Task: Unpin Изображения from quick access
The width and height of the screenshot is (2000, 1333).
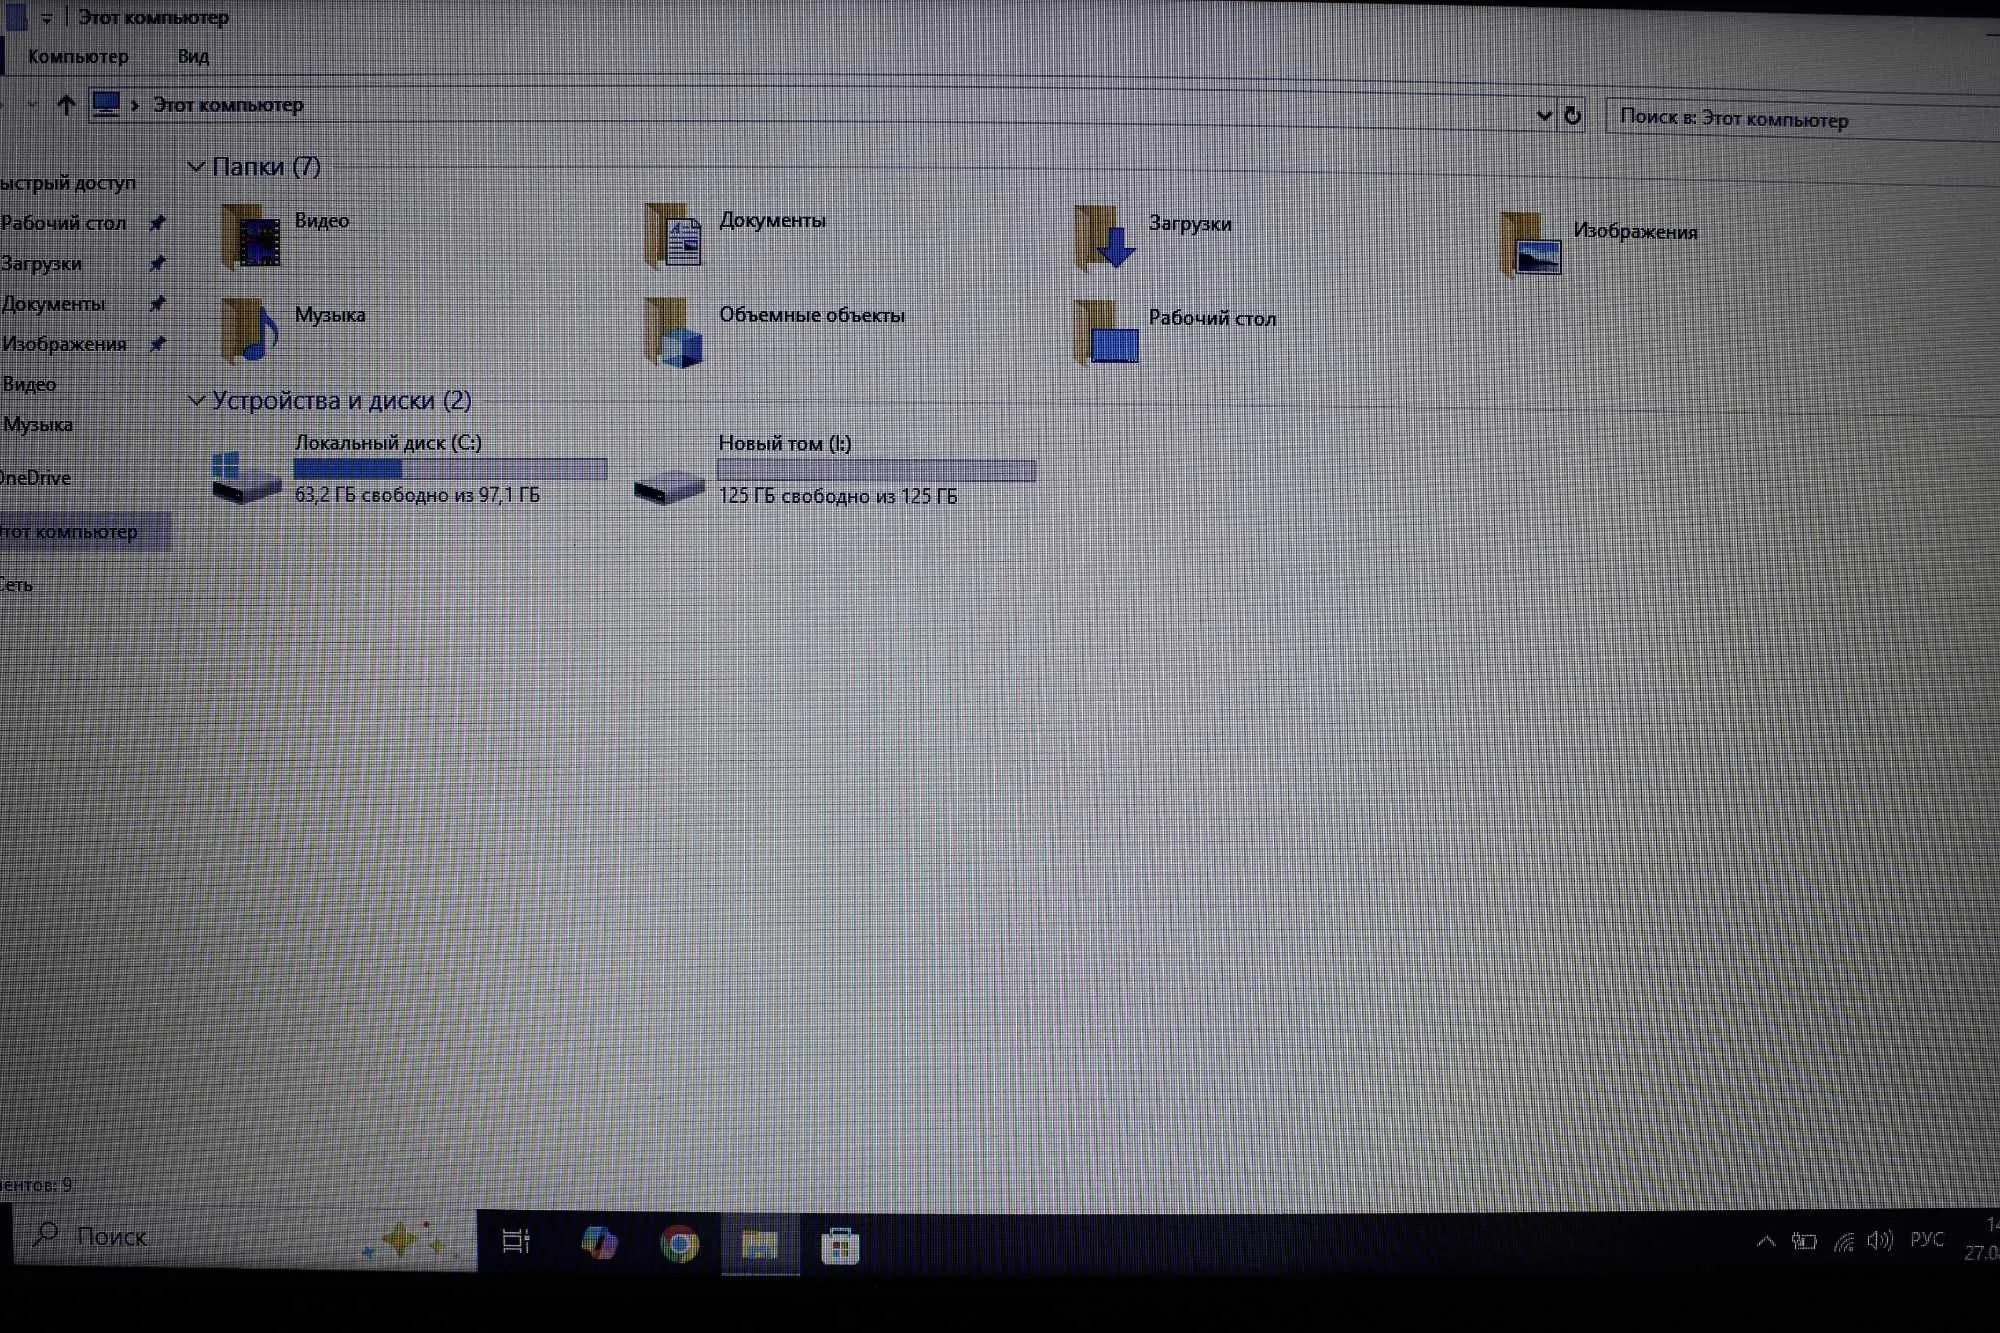Action: (157, 343)
